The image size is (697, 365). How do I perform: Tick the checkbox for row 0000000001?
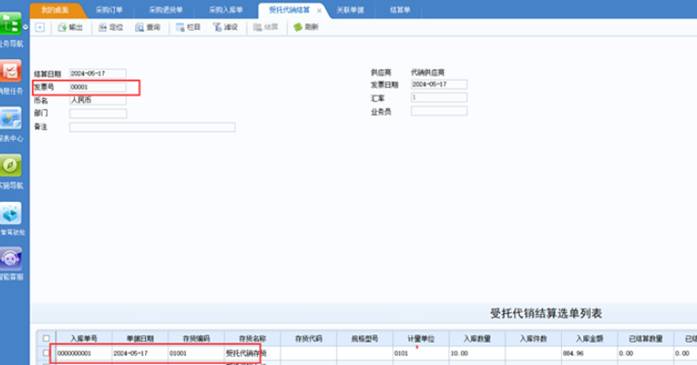[46, 353]
